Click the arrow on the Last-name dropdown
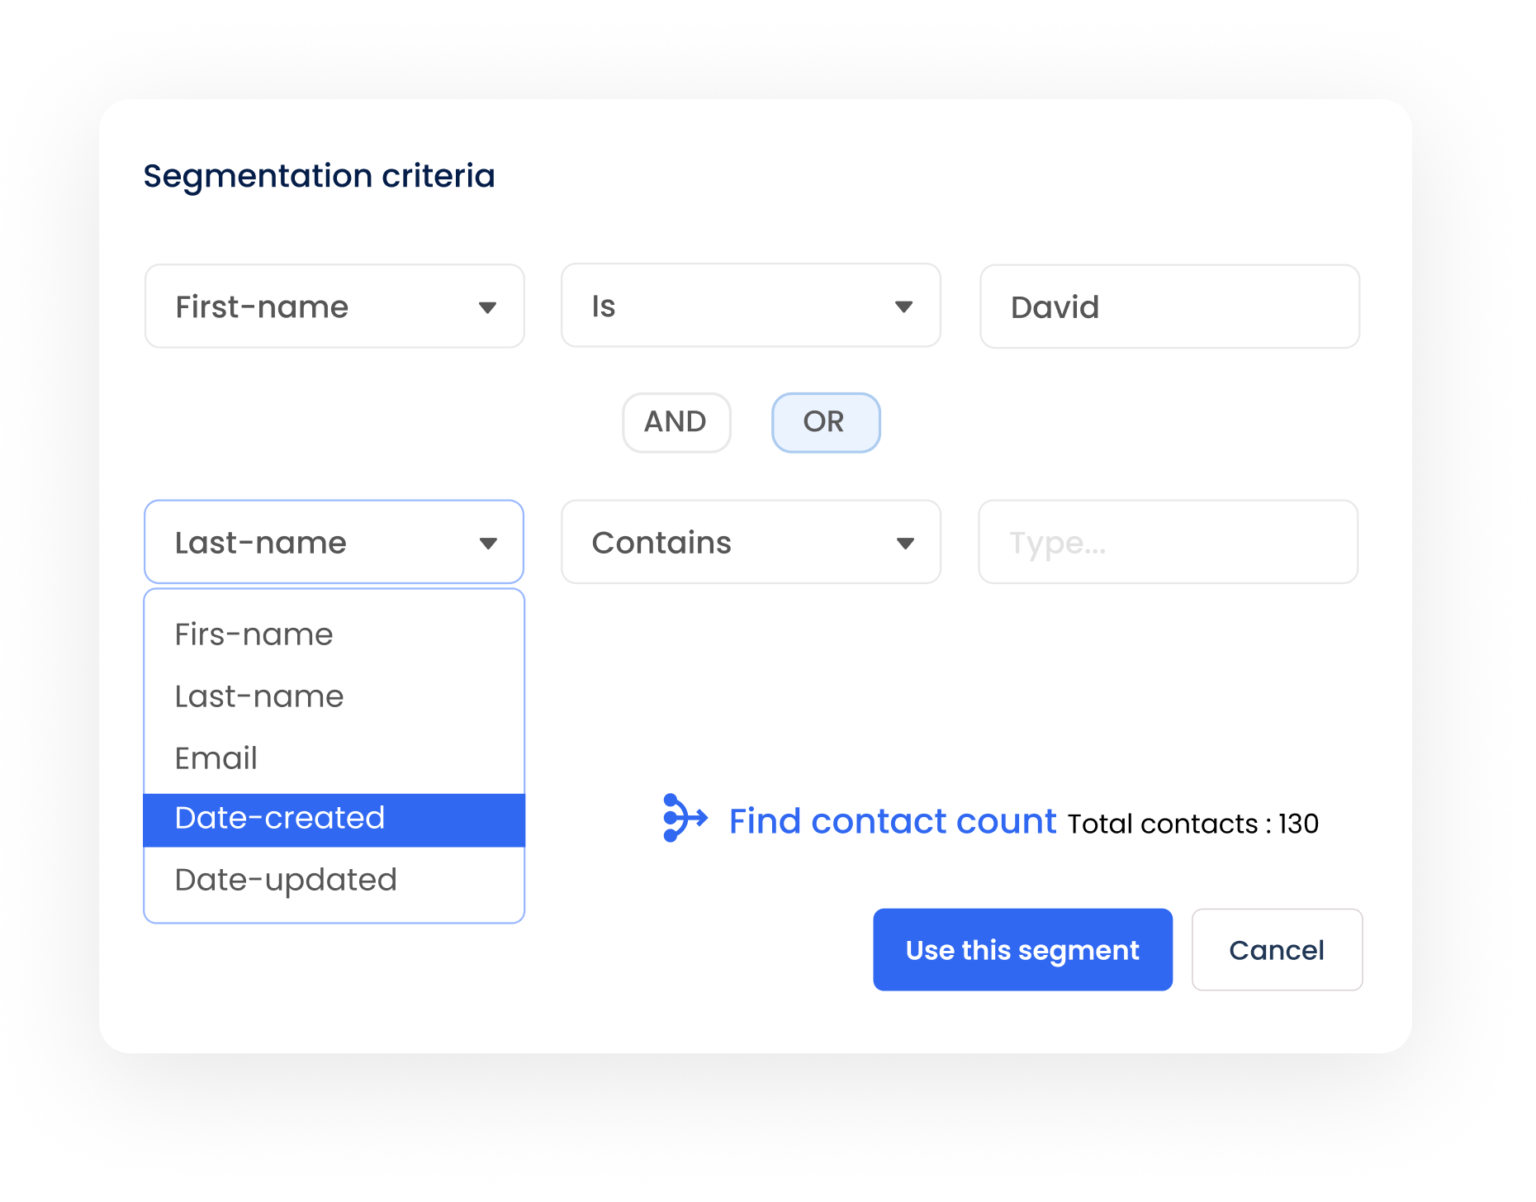This screenshot has width=1536, height=1202. pos(489,542)
